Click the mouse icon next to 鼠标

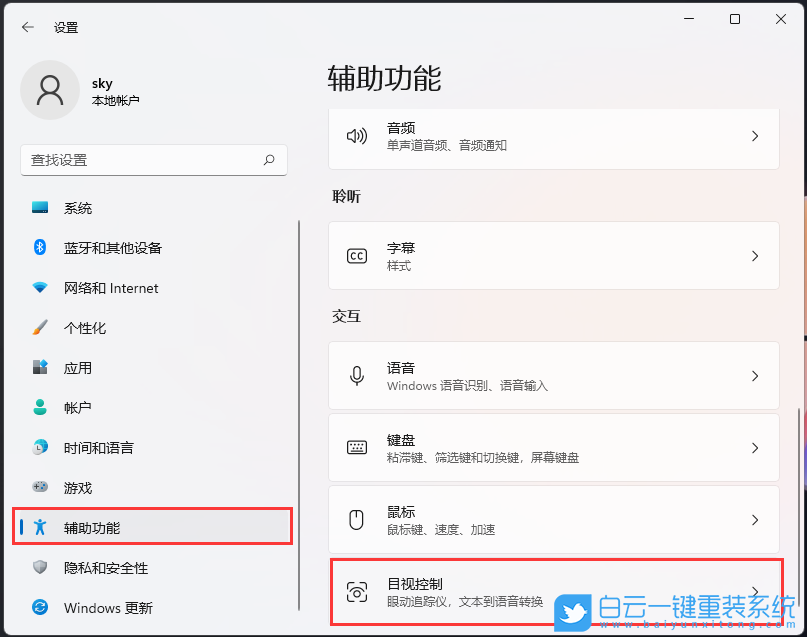[x=357, y=519]
